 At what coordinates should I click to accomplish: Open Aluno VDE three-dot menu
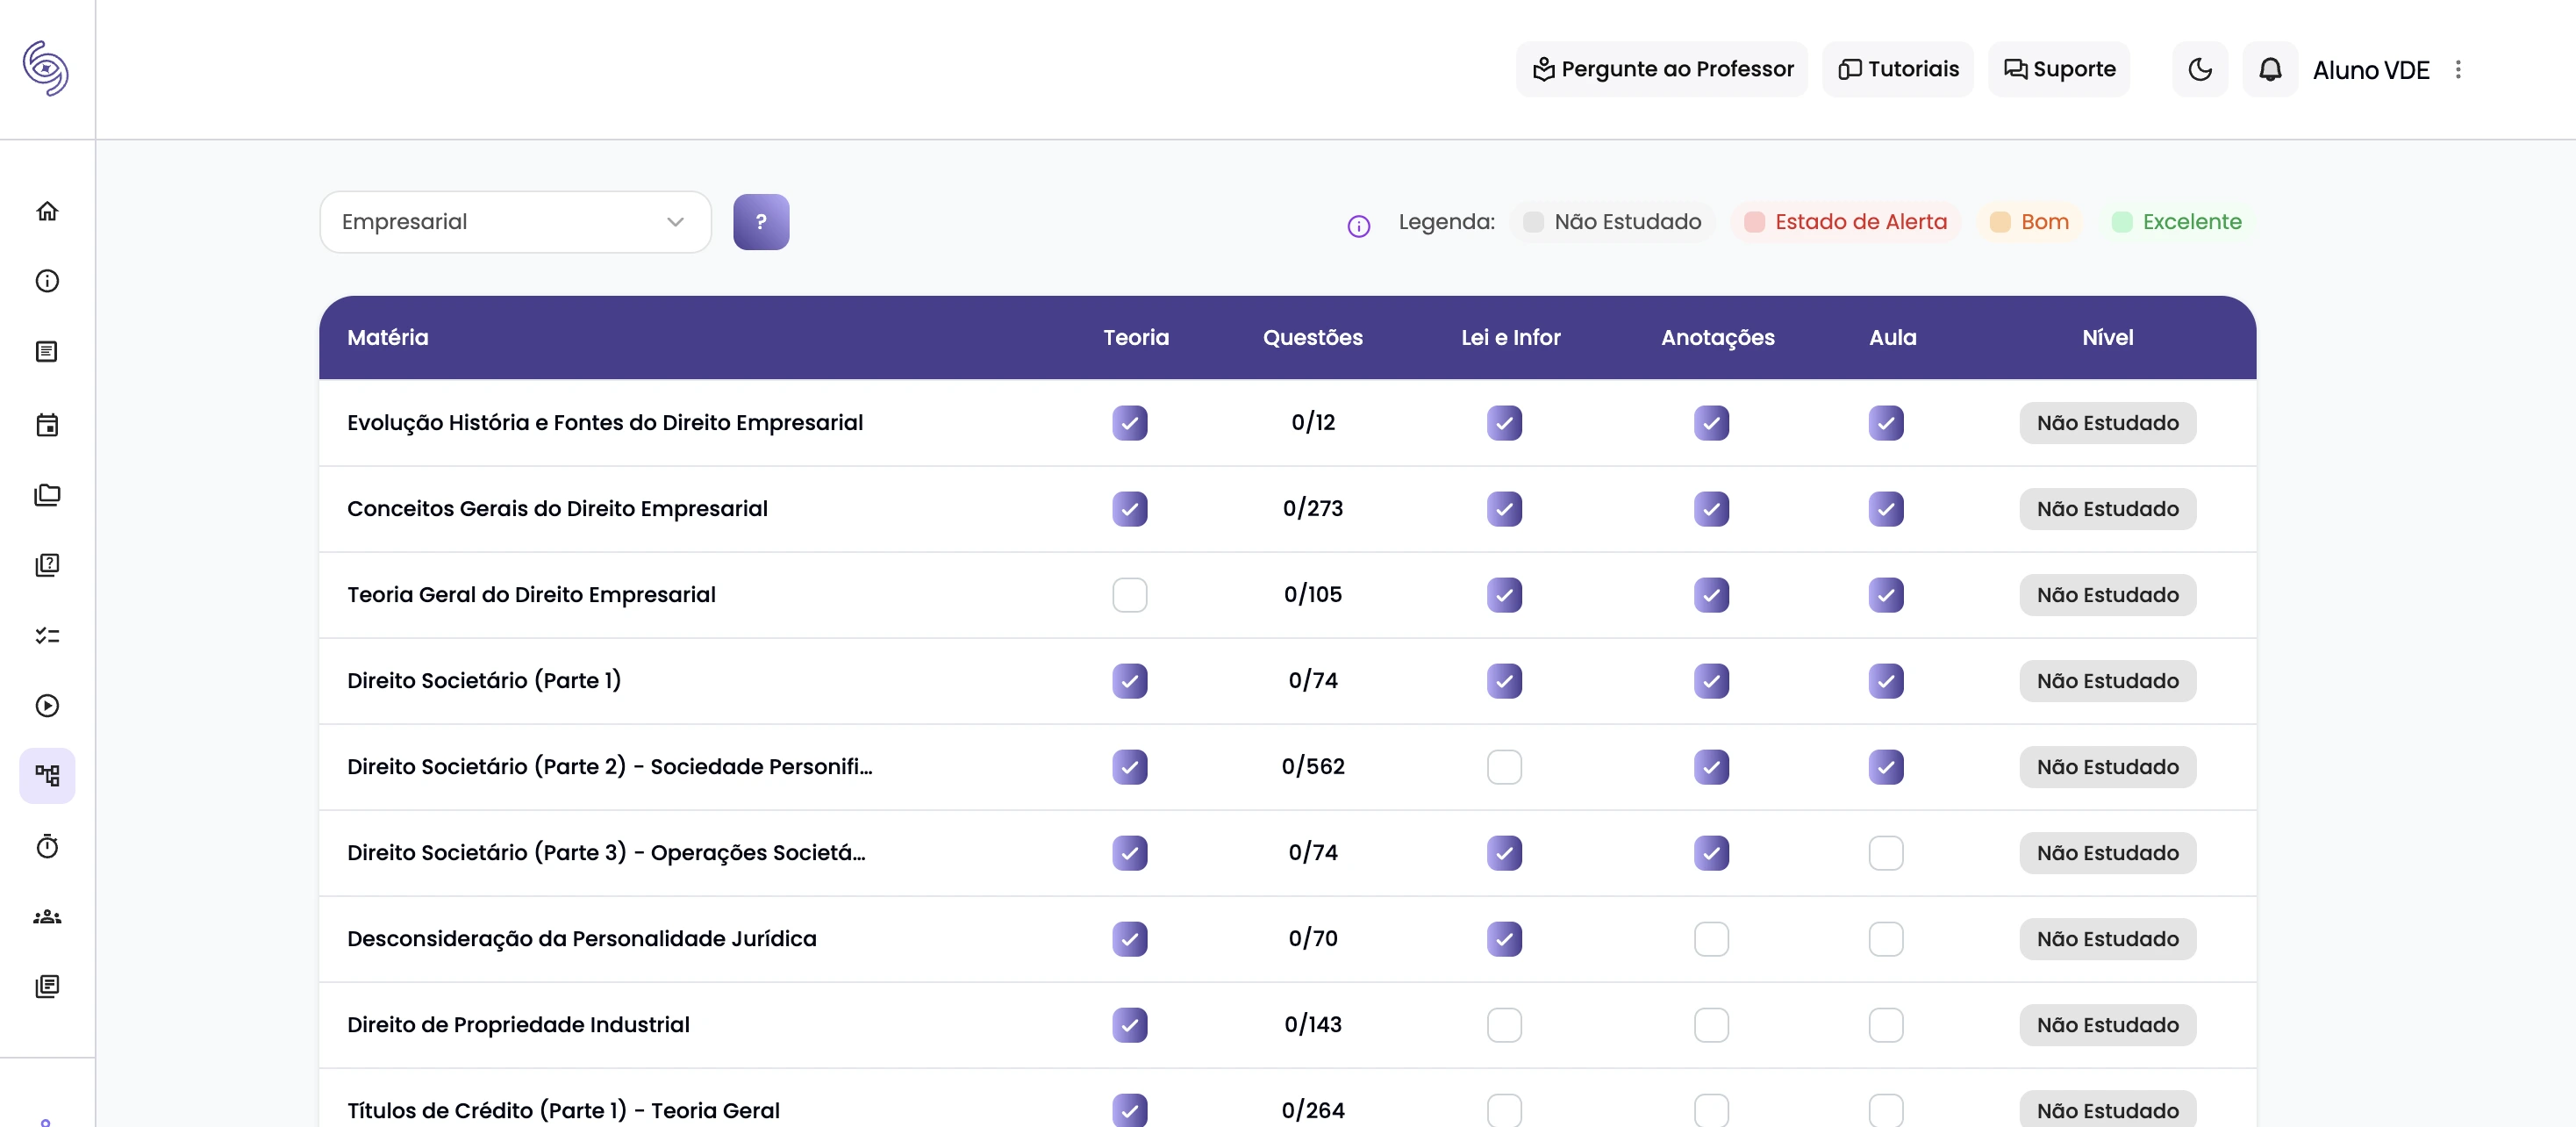tap(2458, 69)
